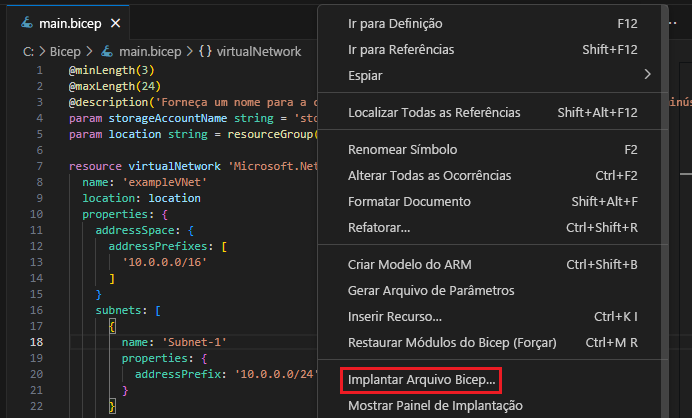This screenshot has width=692, height=418.
Task: Click line number 7 in gutter
Action: point(39,166)
